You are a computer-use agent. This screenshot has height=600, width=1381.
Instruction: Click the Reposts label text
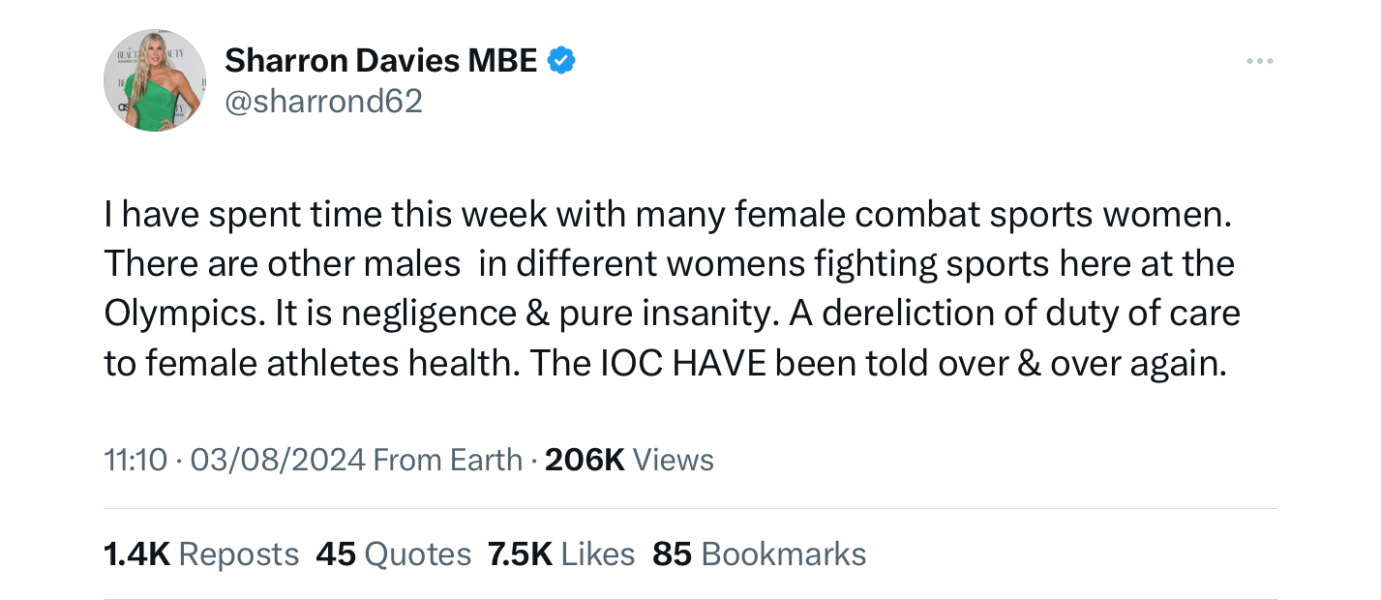coord(238,553)
